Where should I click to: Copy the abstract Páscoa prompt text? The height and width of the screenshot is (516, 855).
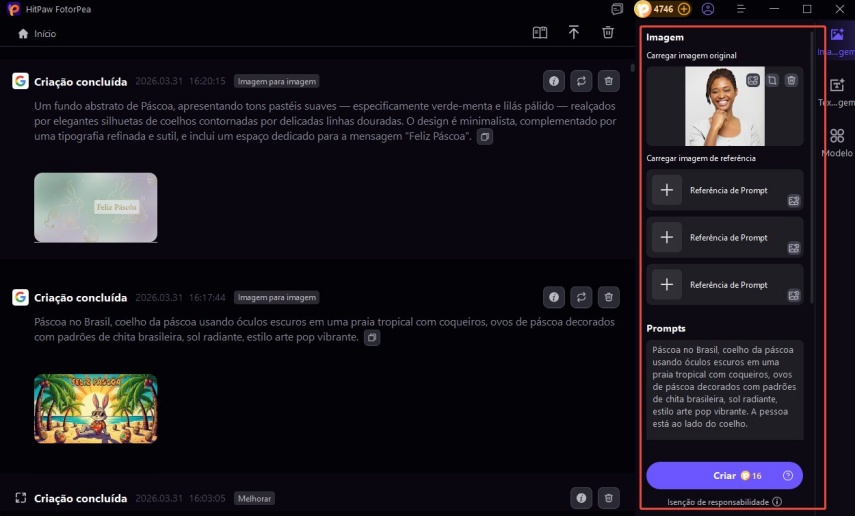(485, 136)
